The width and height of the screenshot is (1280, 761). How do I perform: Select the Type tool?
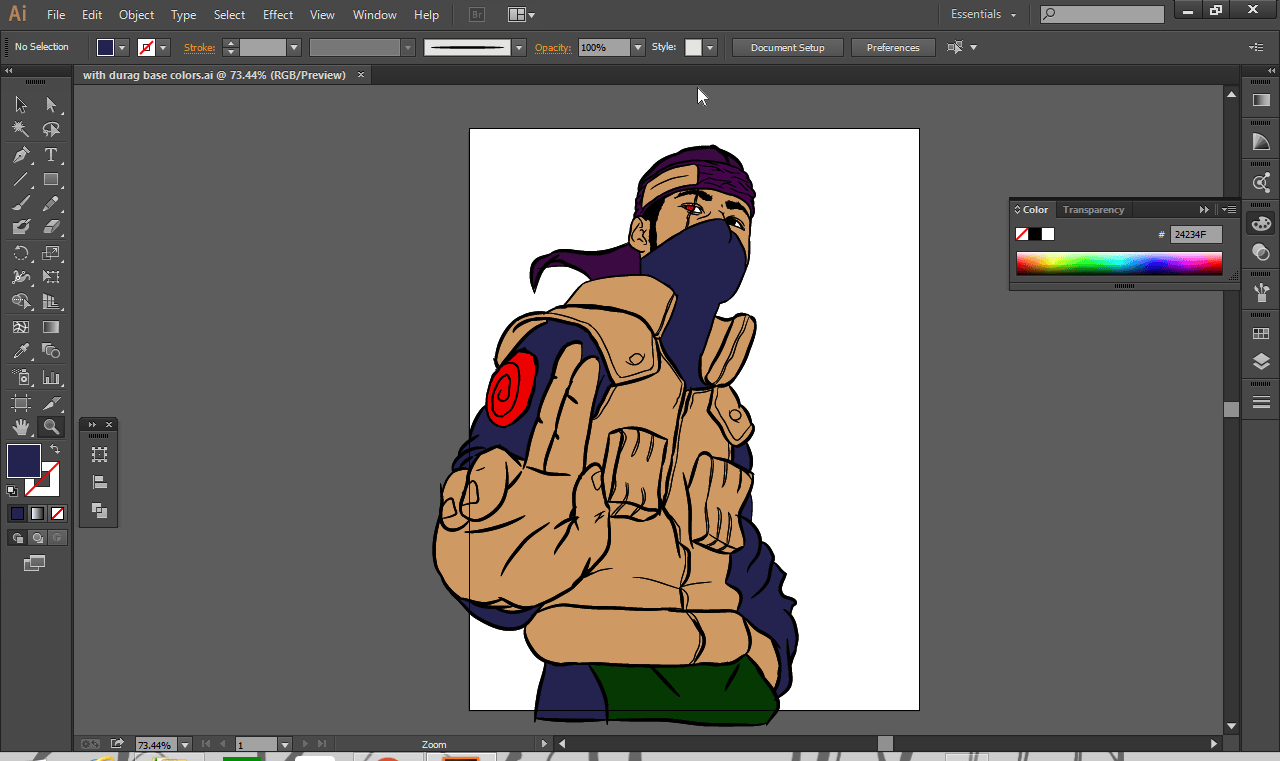click(51, 155)
